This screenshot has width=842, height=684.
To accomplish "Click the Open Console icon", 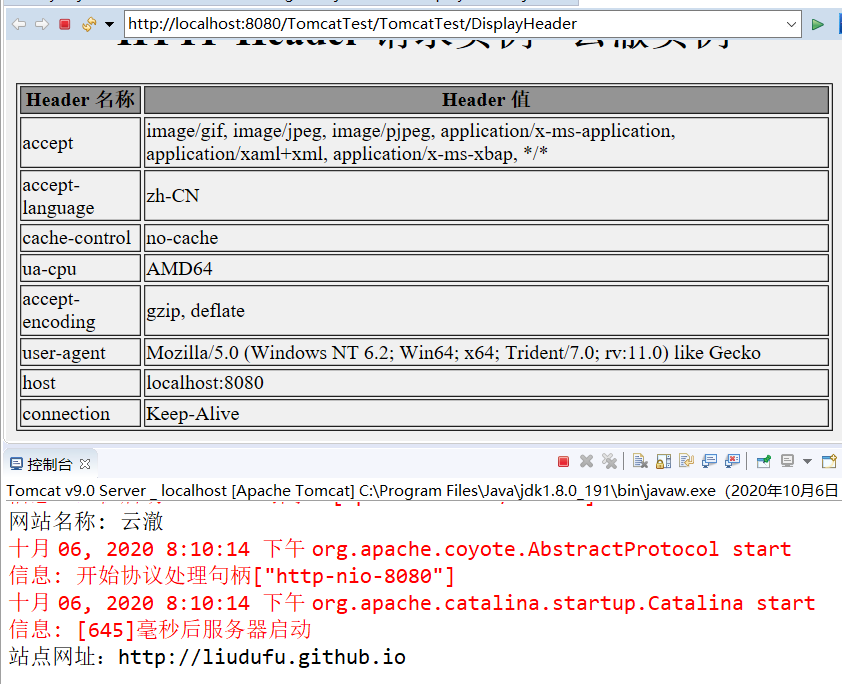I will pos(829,461).
